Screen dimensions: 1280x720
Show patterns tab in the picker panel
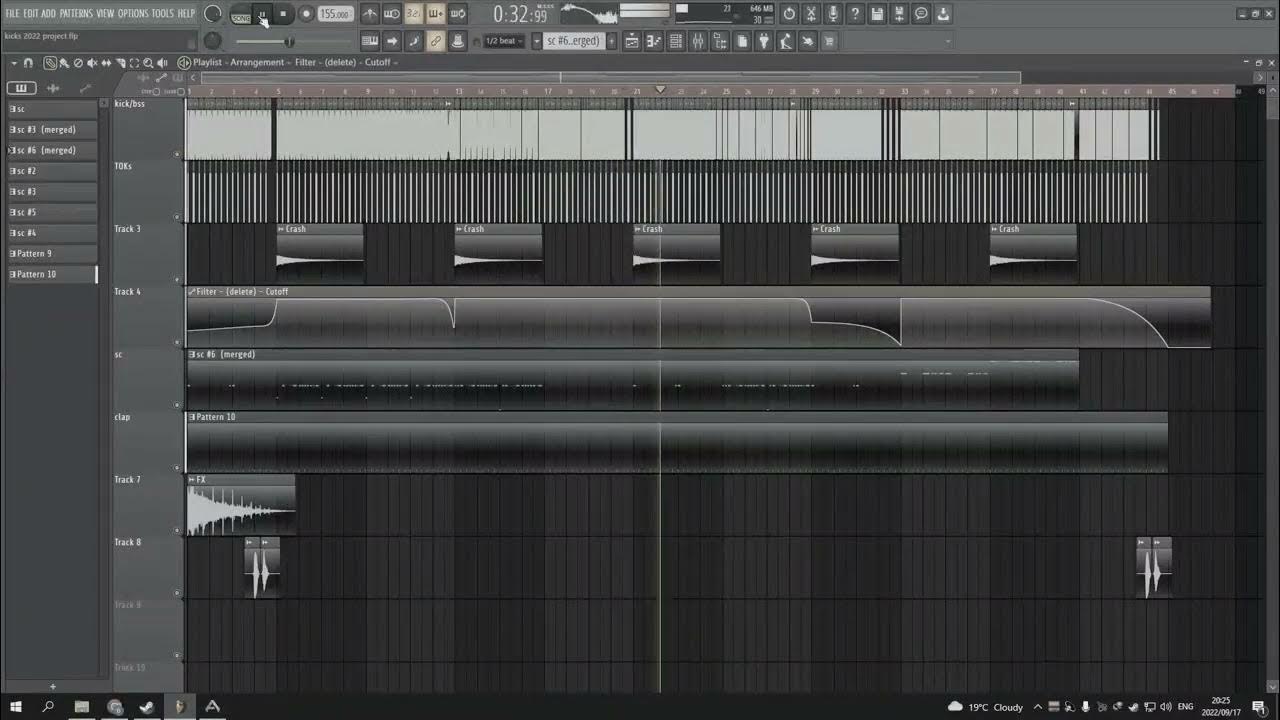coord(21,88)
